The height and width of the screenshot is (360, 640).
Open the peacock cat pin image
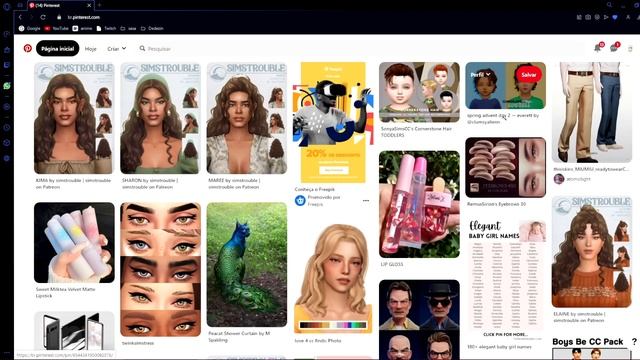247,264
